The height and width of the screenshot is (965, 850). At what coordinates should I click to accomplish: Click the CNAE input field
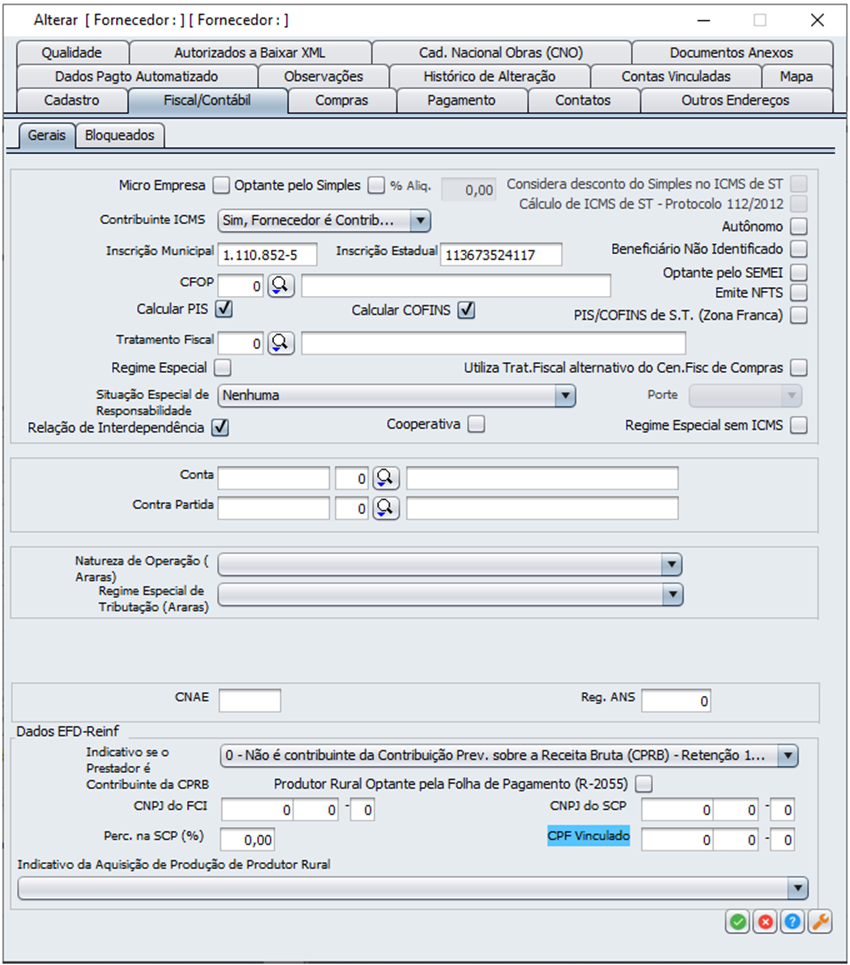click(250, 700)
